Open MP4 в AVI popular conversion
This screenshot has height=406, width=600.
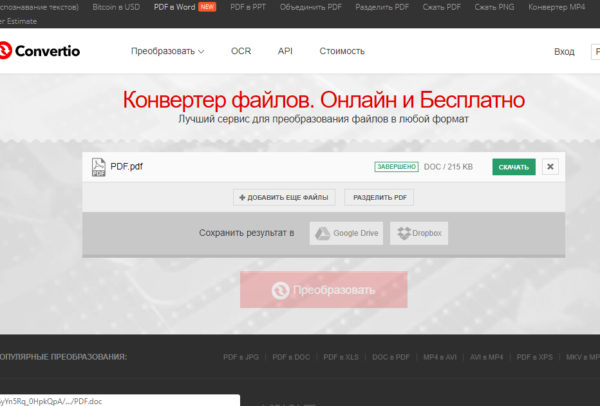440,357
